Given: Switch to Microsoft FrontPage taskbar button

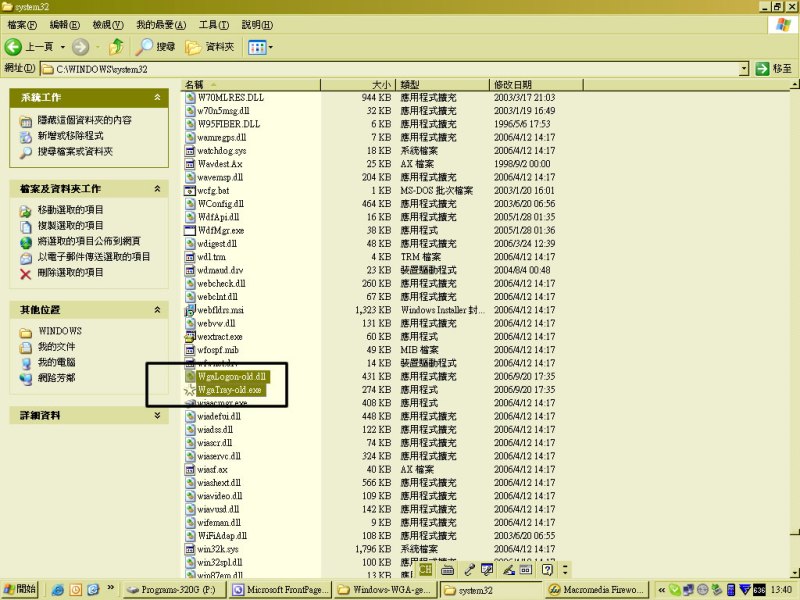Looking at the screenshot, I should pos(281,590).
